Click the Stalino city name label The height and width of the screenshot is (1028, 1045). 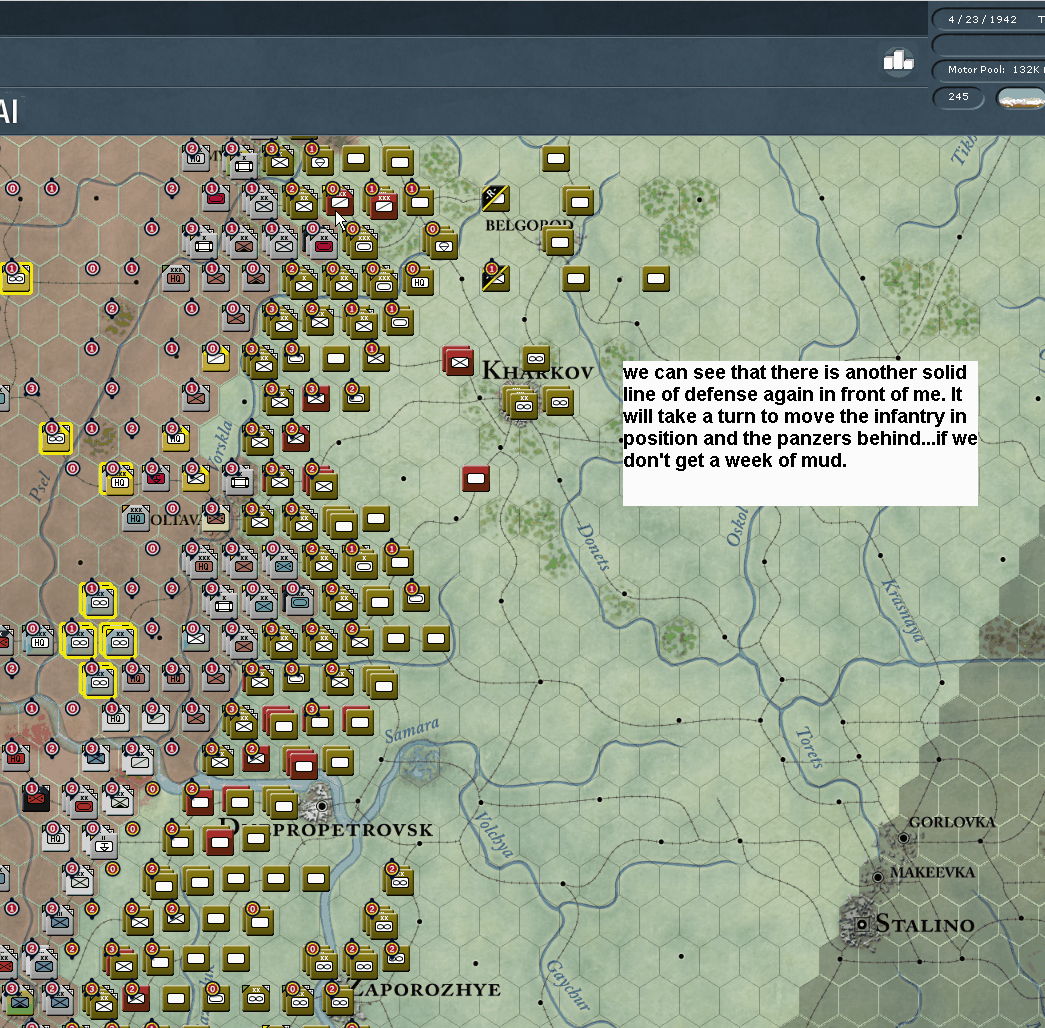[x=925, y=924]
